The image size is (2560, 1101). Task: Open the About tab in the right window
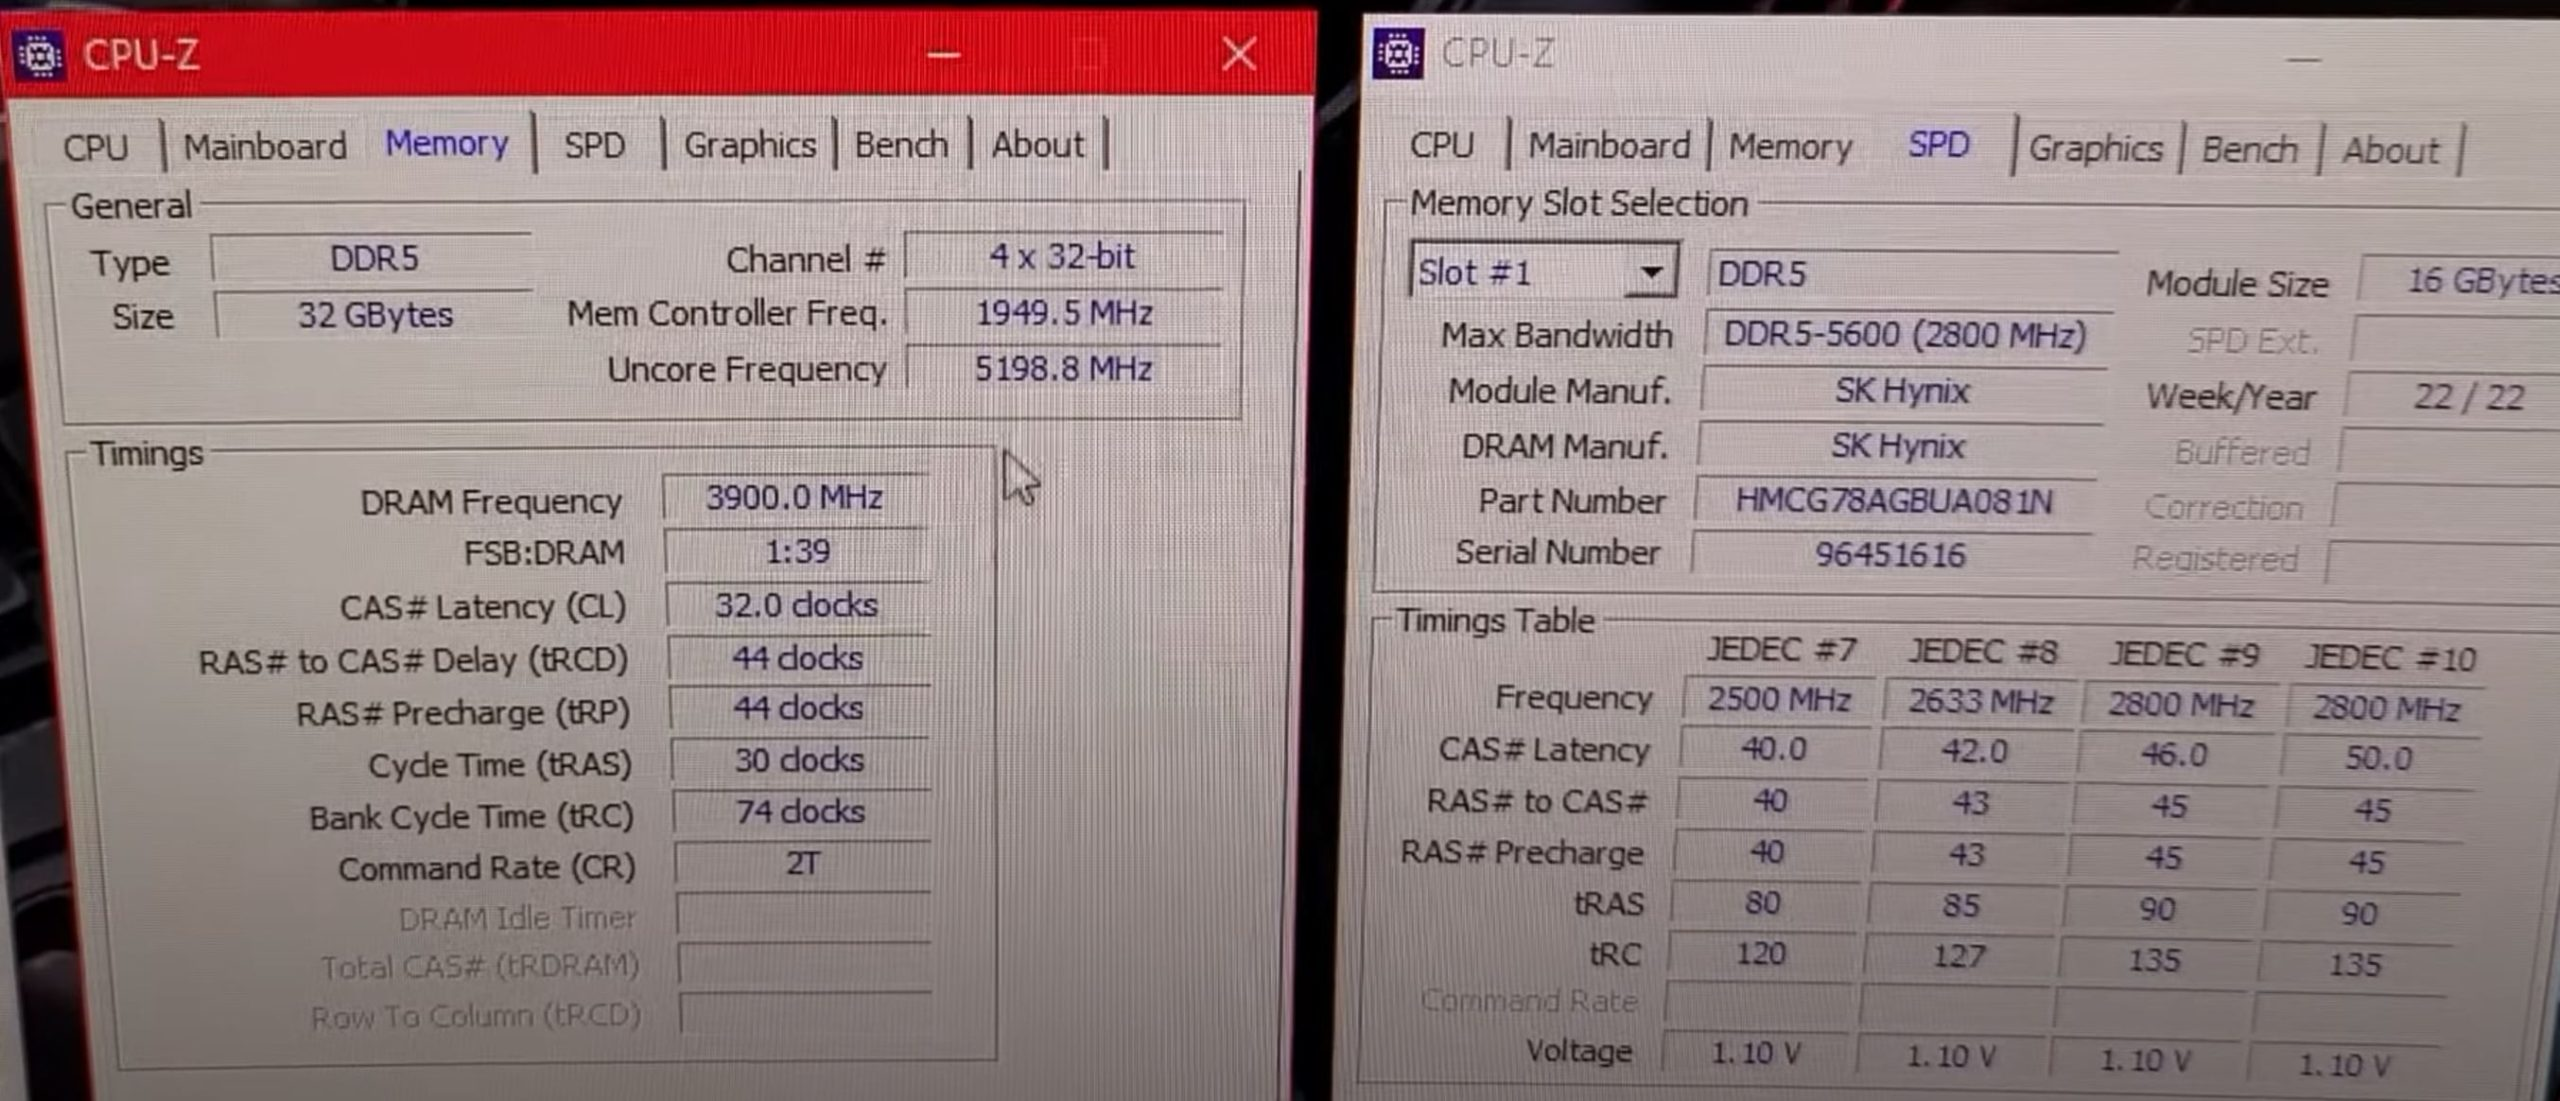coord(2390,151)
